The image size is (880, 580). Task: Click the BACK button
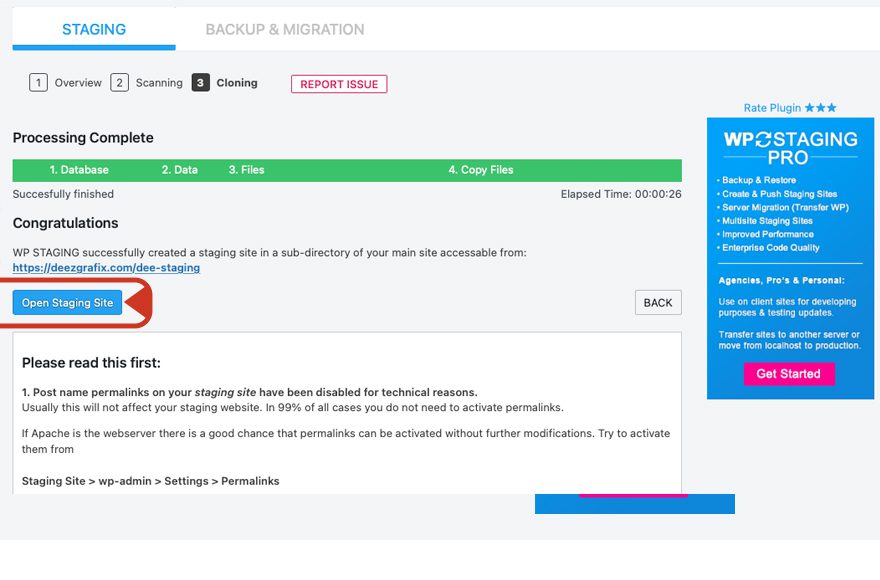coord(658,302)
